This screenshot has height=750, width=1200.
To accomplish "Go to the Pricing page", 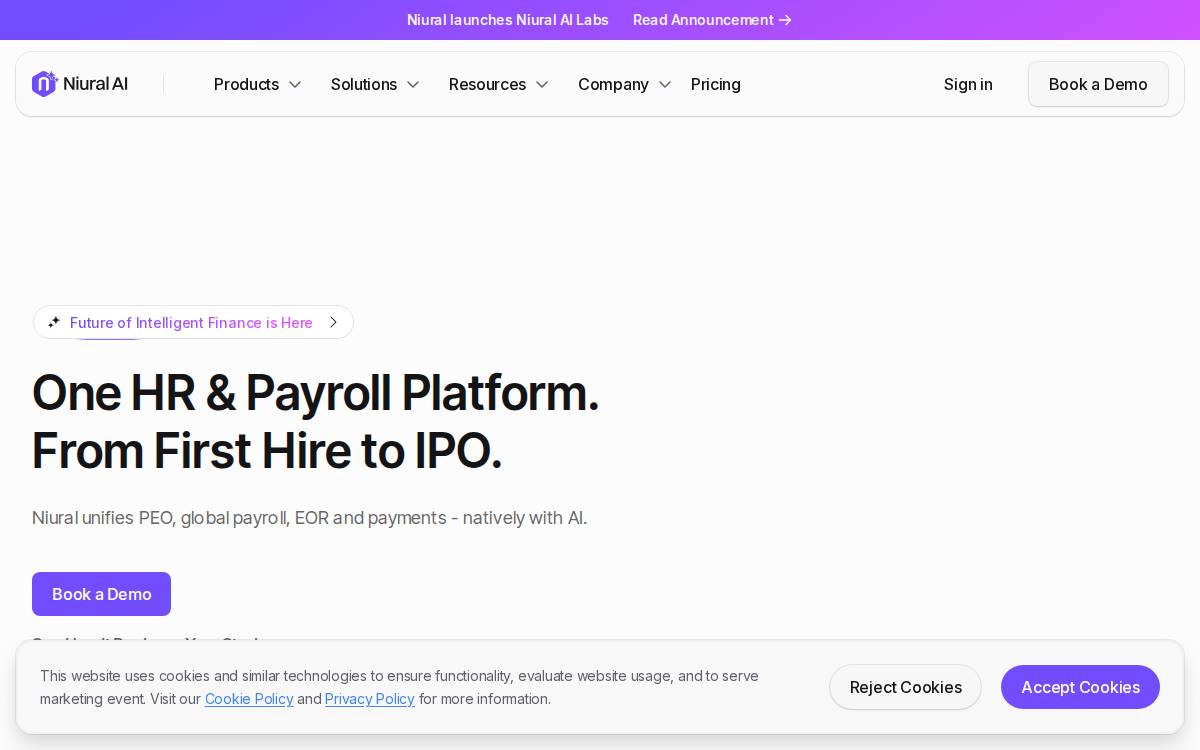I will 716,84.
